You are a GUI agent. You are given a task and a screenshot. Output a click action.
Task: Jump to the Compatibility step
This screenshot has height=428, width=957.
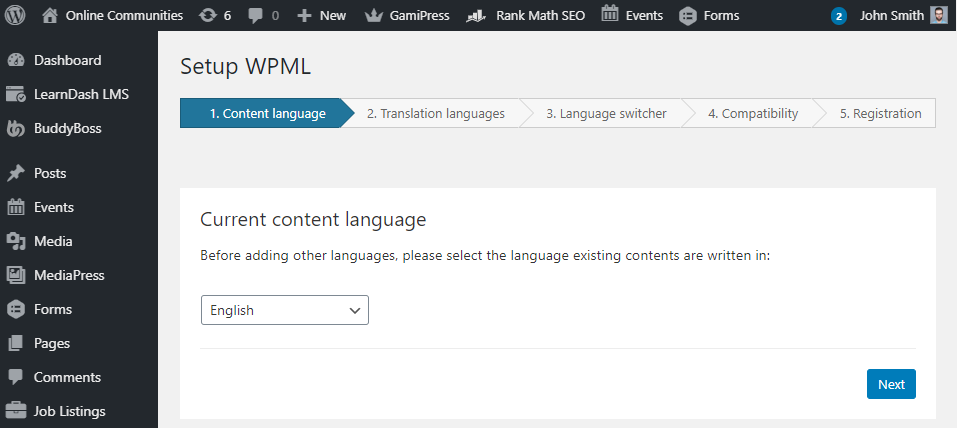tap(752, 113)
